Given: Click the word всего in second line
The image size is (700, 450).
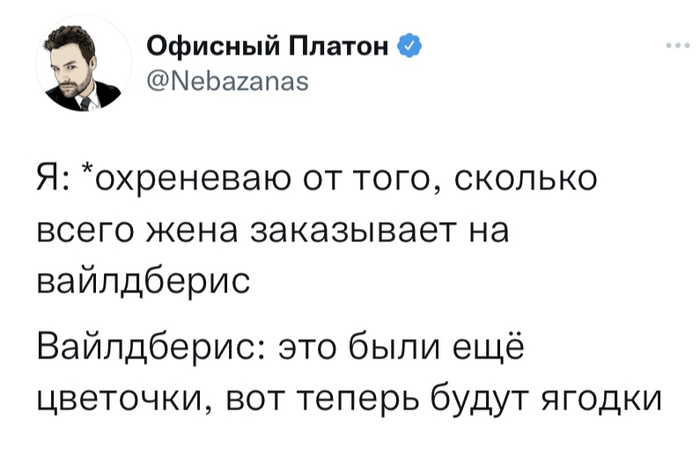Looking at the screenshot, I should click(84, 233).
